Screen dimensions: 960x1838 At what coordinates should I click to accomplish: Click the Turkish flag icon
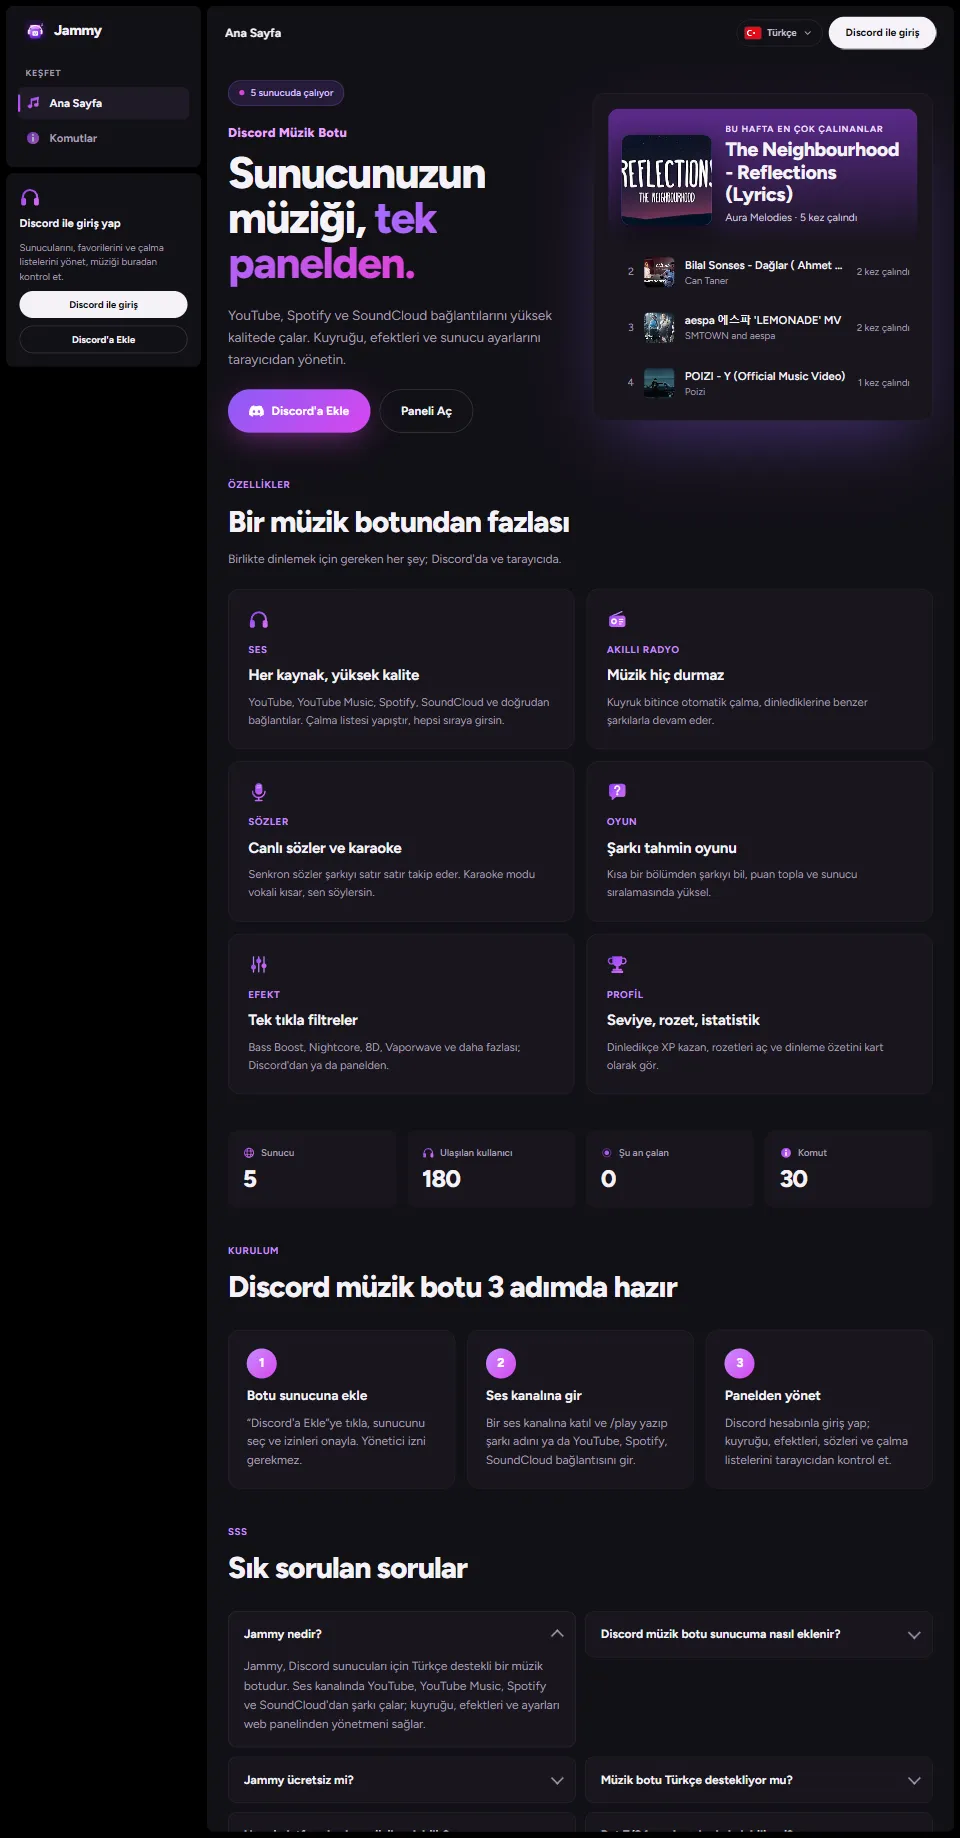[x=753, y=33]
